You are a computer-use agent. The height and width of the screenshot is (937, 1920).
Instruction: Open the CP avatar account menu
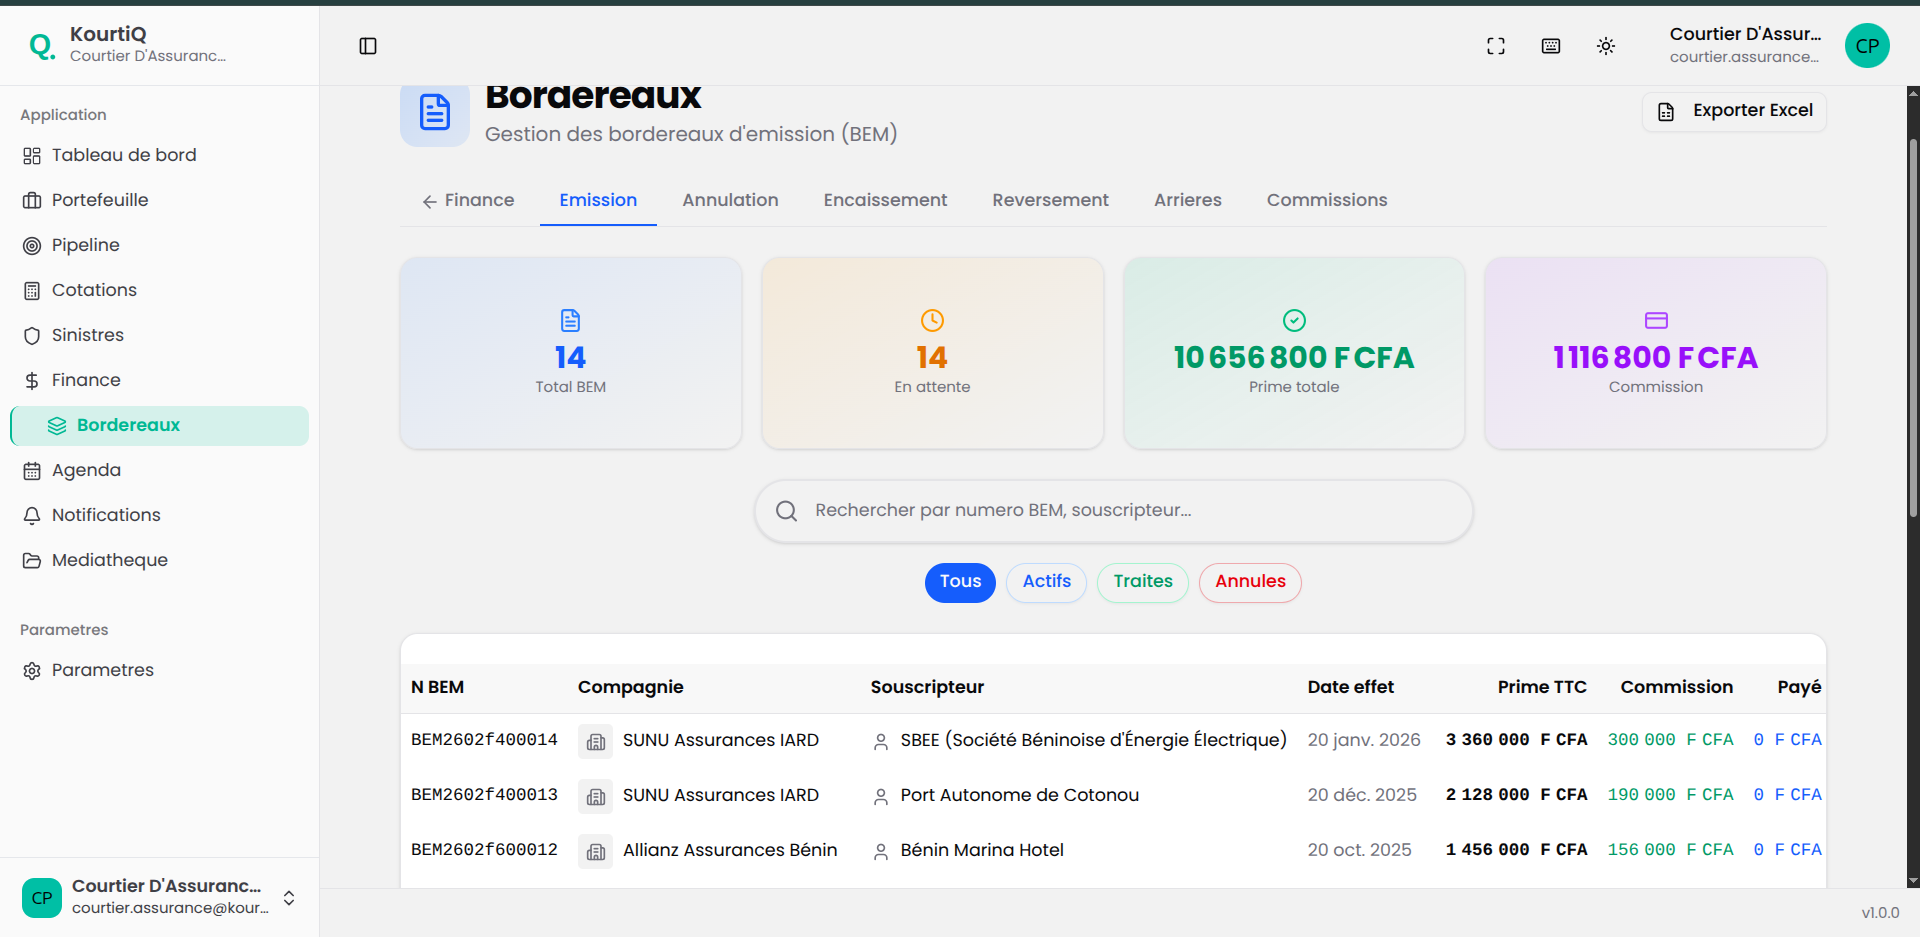(x=1868, y=46)
